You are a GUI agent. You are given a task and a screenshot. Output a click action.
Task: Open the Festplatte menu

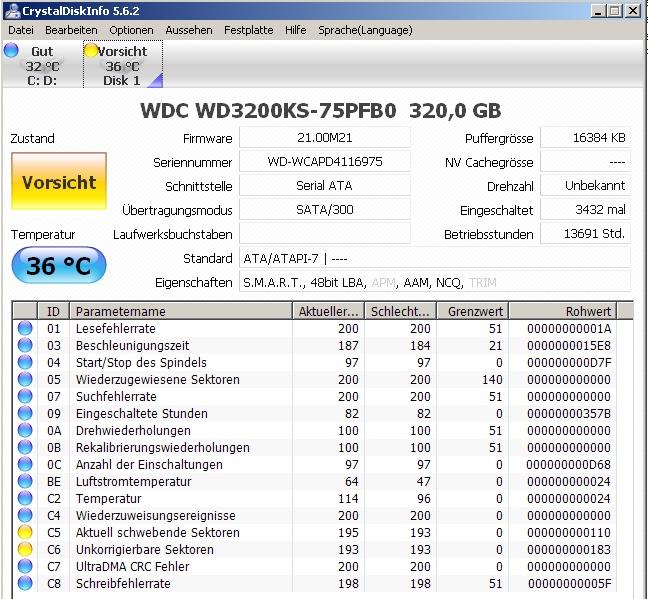pyautogui.click(x=248, y=30)
